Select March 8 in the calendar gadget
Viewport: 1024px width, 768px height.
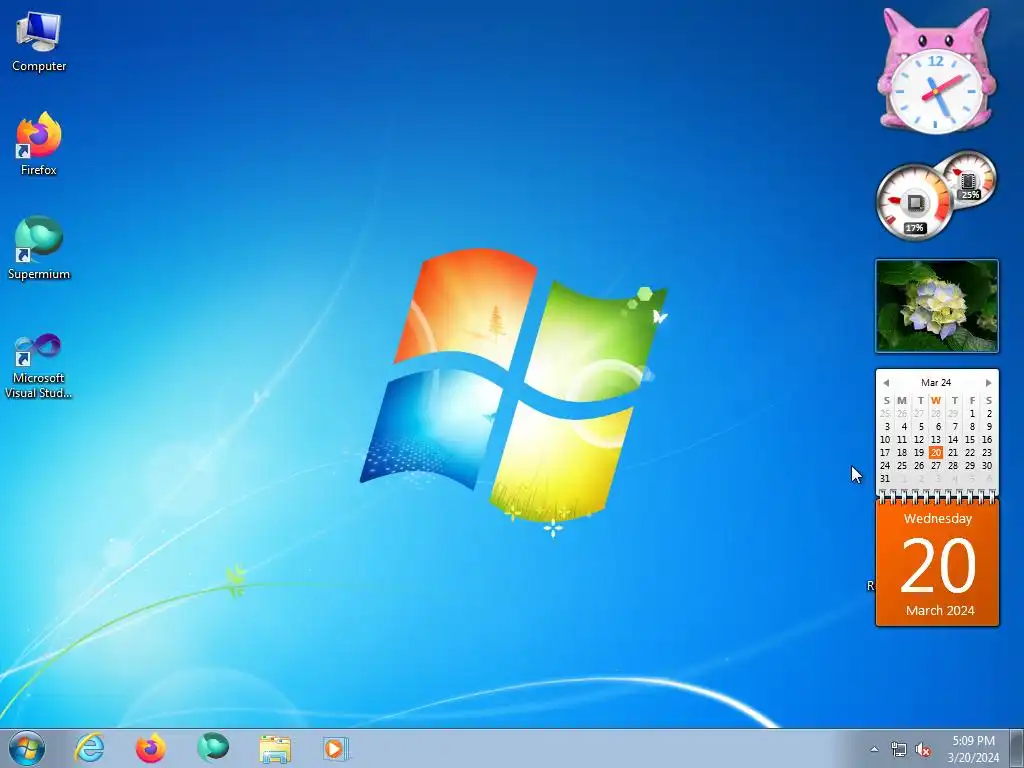(972, 426)
